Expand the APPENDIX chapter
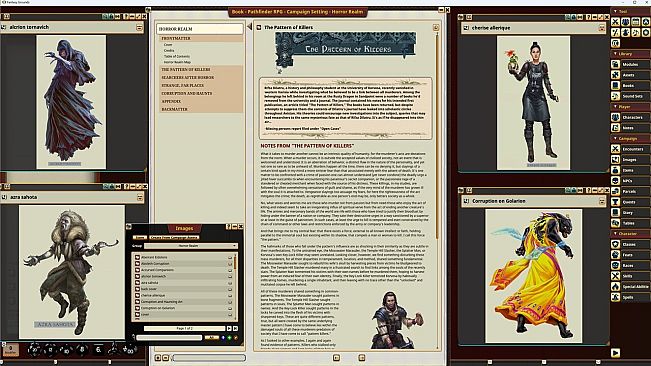Viewport: 651px width, 366px height. point(201,101)
